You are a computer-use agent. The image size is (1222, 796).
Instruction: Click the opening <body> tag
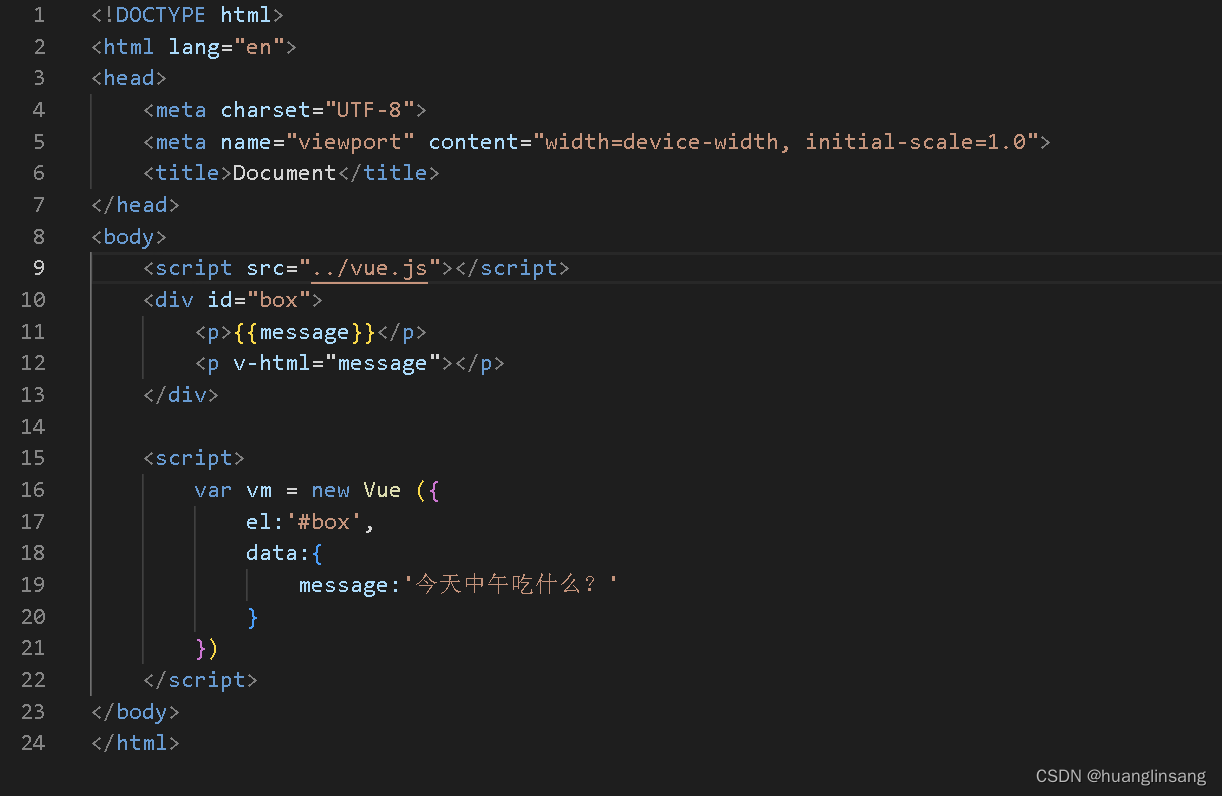(129, 237)
